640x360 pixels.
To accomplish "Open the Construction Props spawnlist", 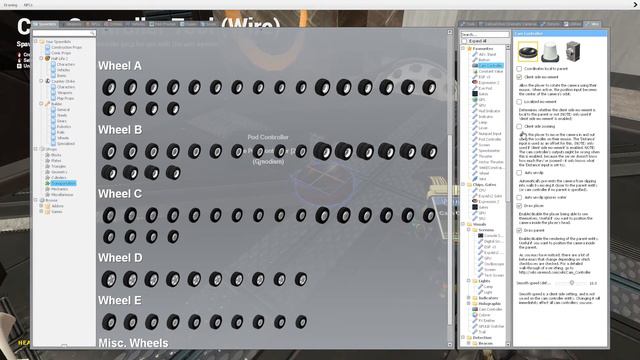I will 64,47.
